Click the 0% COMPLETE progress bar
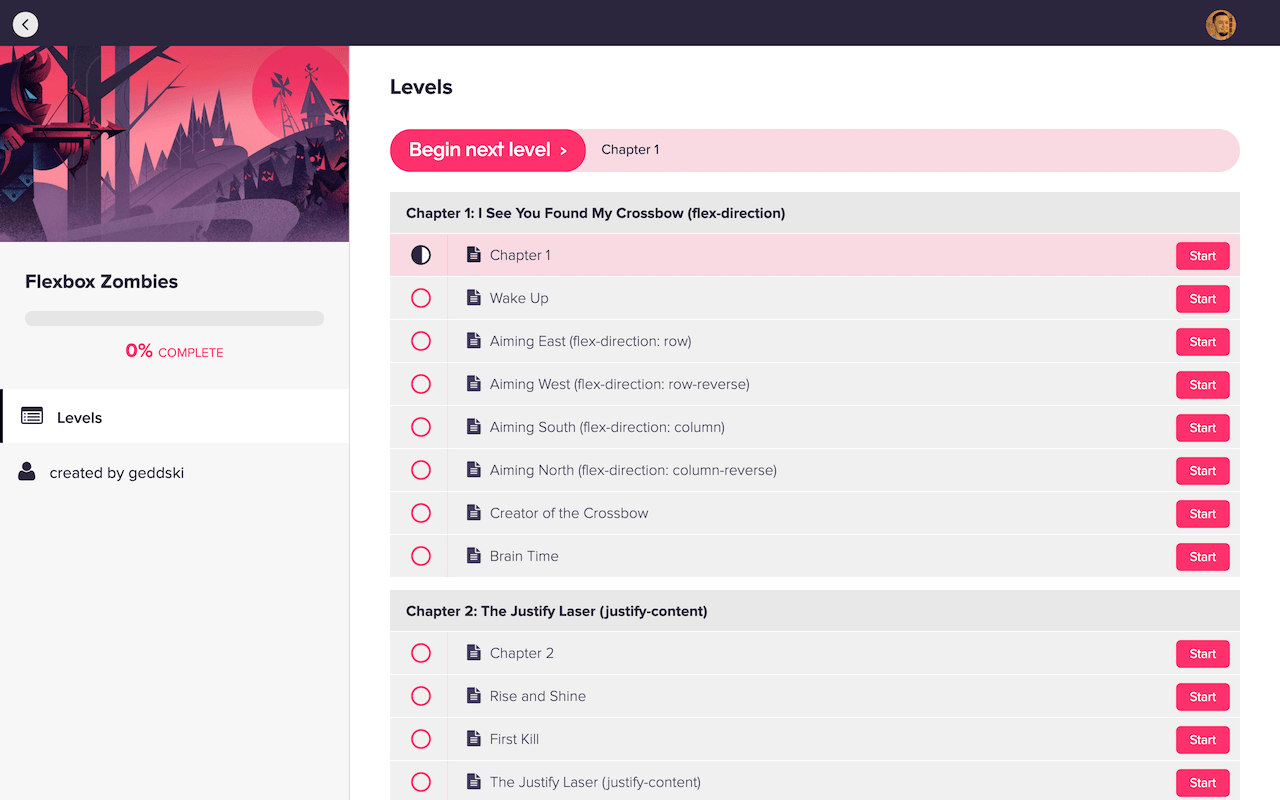Image resolution: width=1280 pixels, height=800 pixels. pyautogui.click(x=174, y=318)
